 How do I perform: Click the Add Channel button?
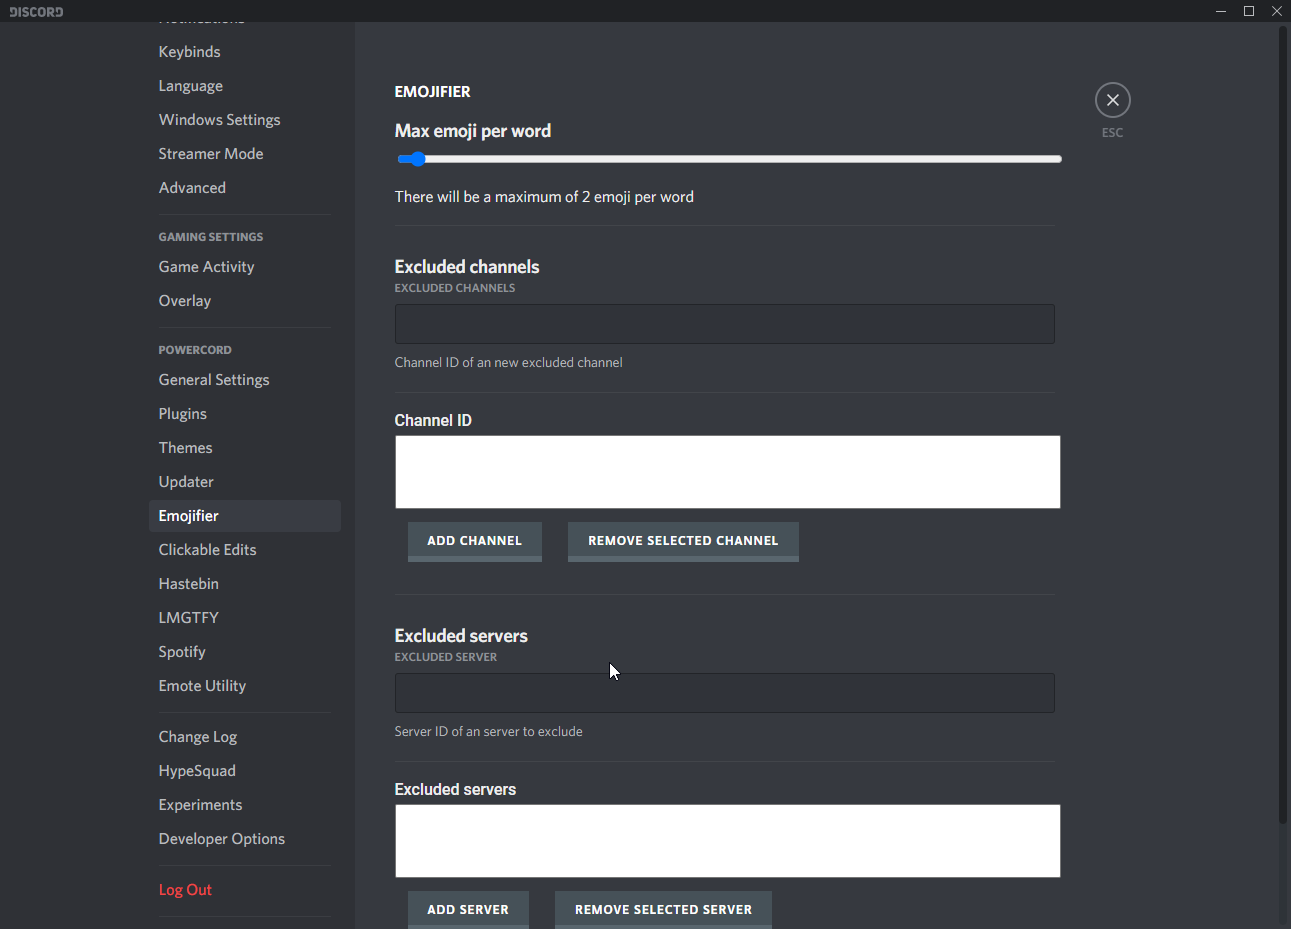click(x=475, y=541)
